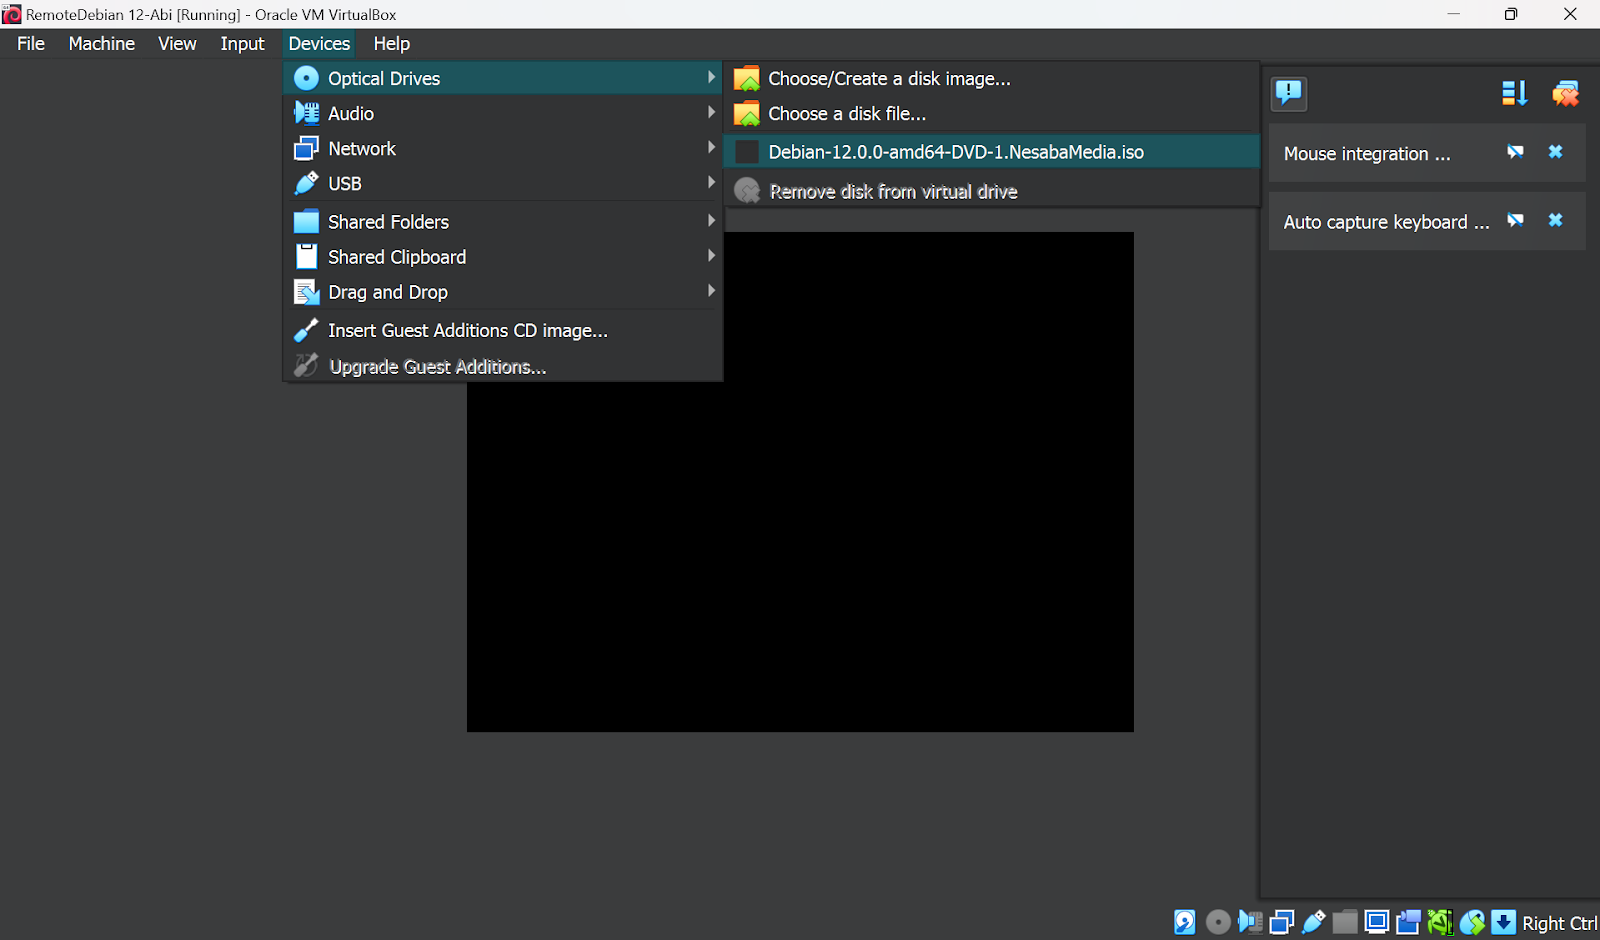
Task: Click the green turtle CPU status icon
Action: 1440,922
